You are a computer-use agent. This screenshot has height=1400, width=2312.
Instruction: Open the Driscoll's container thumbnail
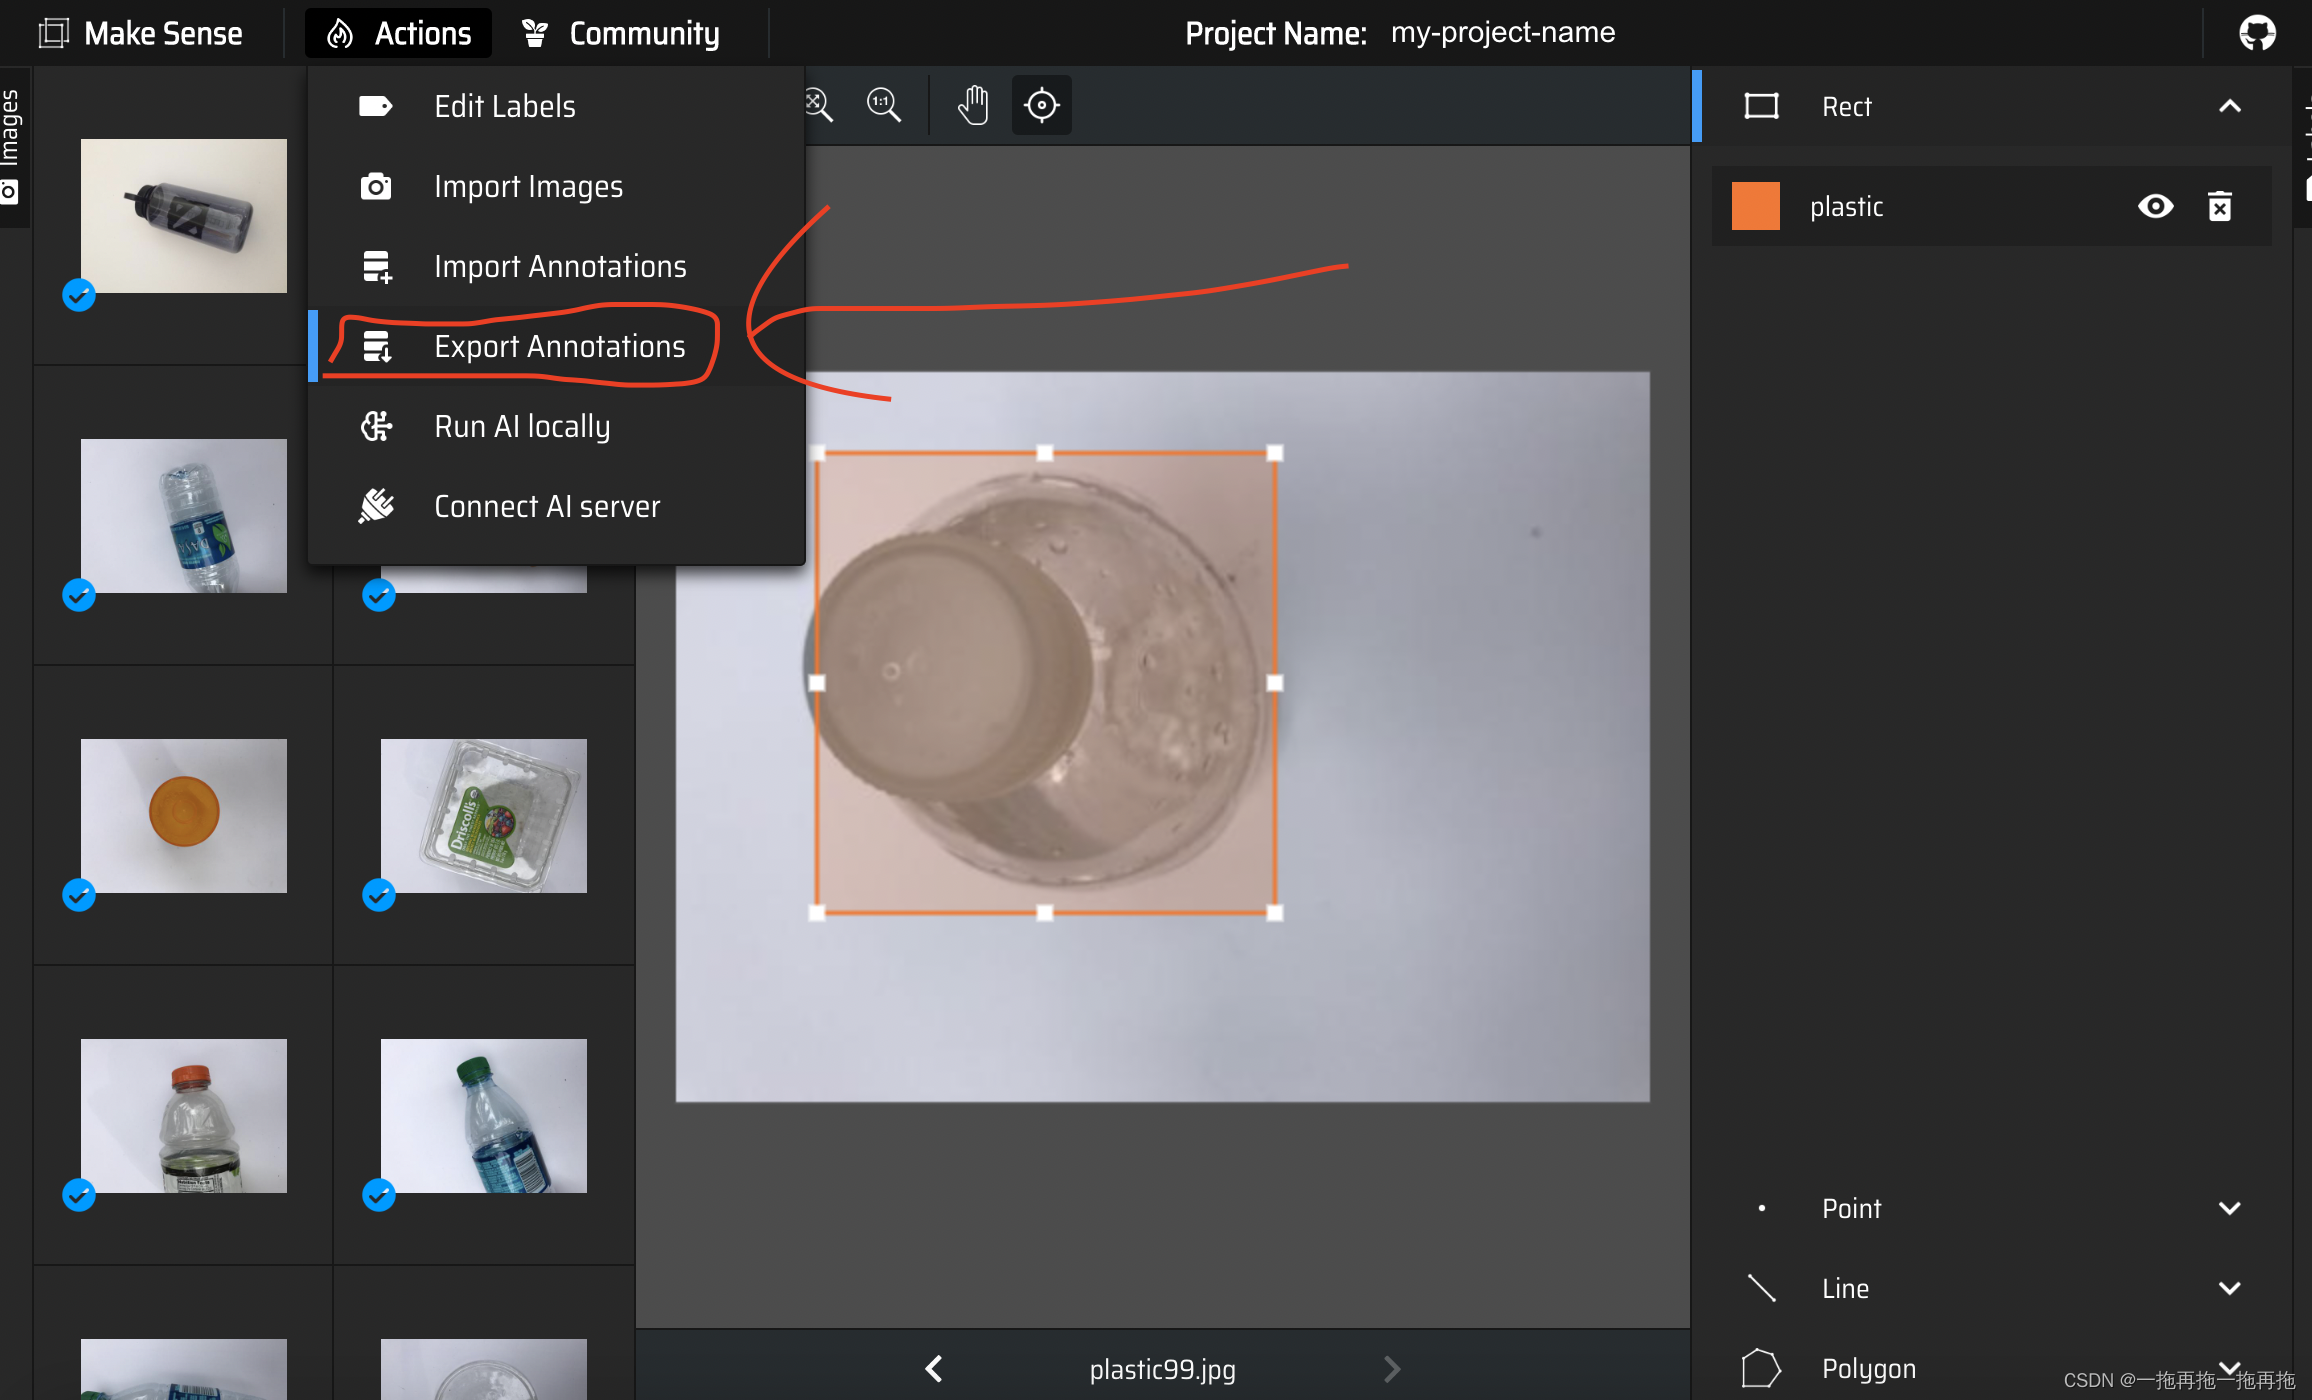(x=484, y=816)
